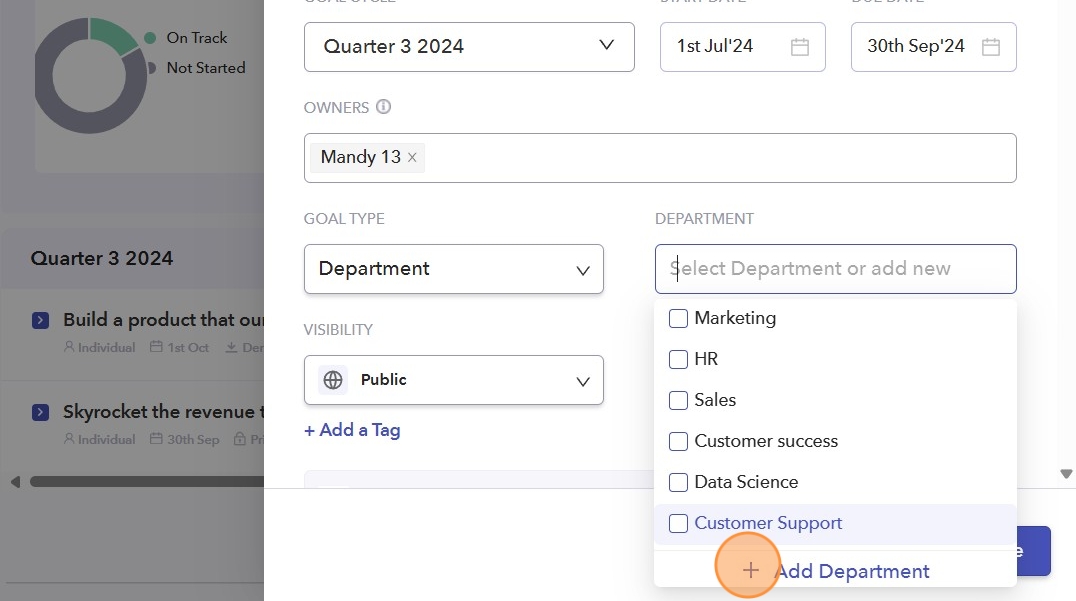Image resolution: width=1076 pixels, height=601 pixels.
Task: Tick the HR department checkbox
Action: 678,359
